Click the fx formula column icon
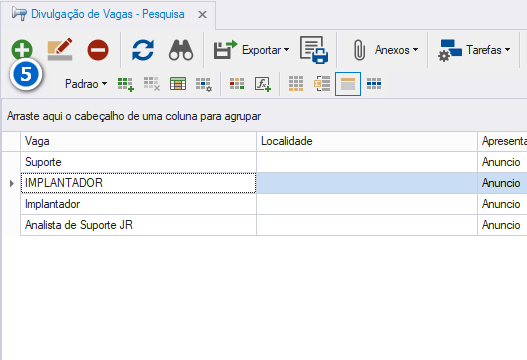 [x=262, y=84]
